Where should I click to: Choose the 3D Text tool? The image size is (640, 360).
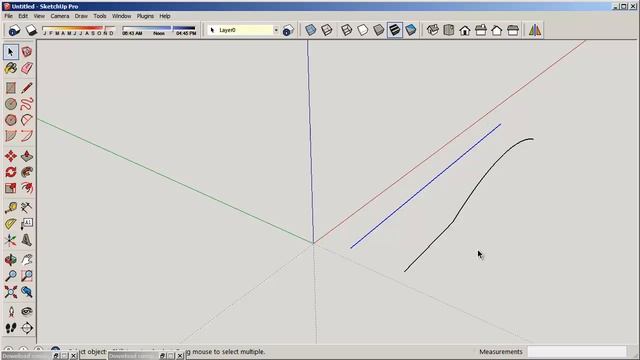click(x=27, y=240)
